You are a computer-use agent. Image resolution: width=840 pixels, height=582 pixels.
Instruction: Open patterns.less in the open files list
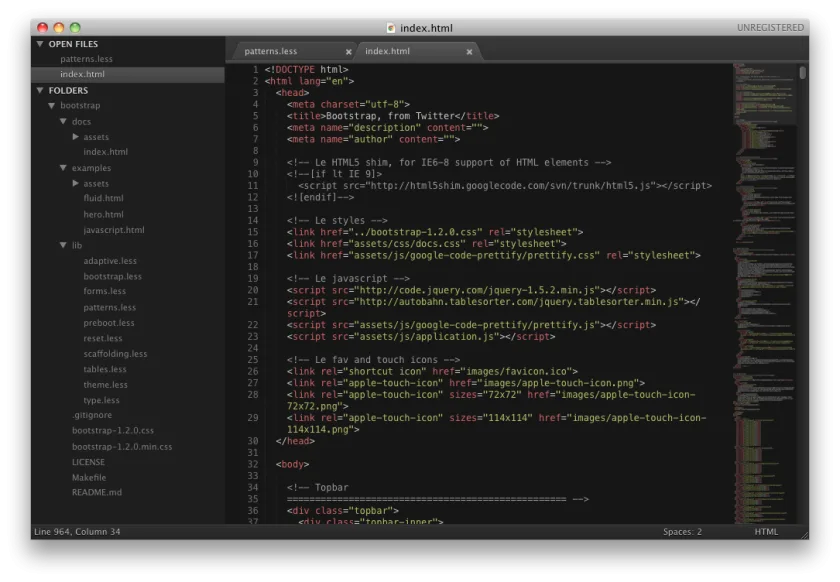click(x=86, y=59)
